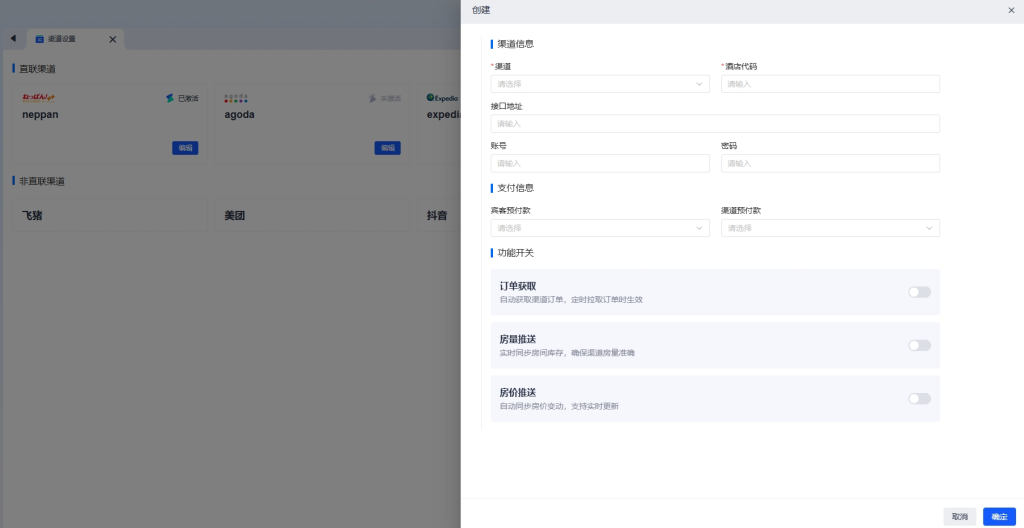The height and width of the screenshot is (528, 1024).
Task: Turn on the 房量推送 toggle
Action: [919, 345]
